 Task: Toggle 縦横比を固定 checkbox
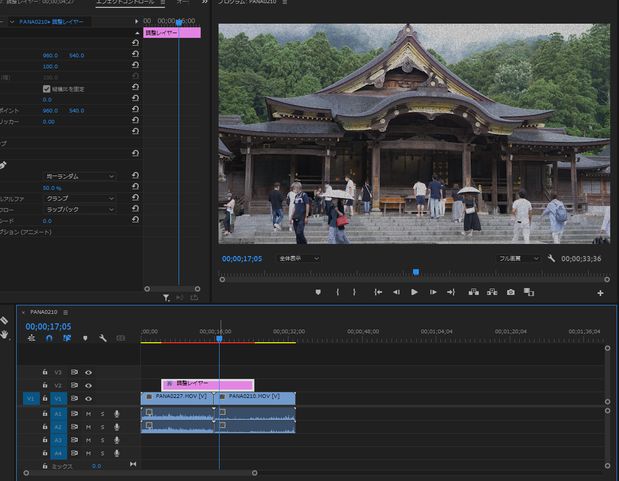[x=46, y=89]
